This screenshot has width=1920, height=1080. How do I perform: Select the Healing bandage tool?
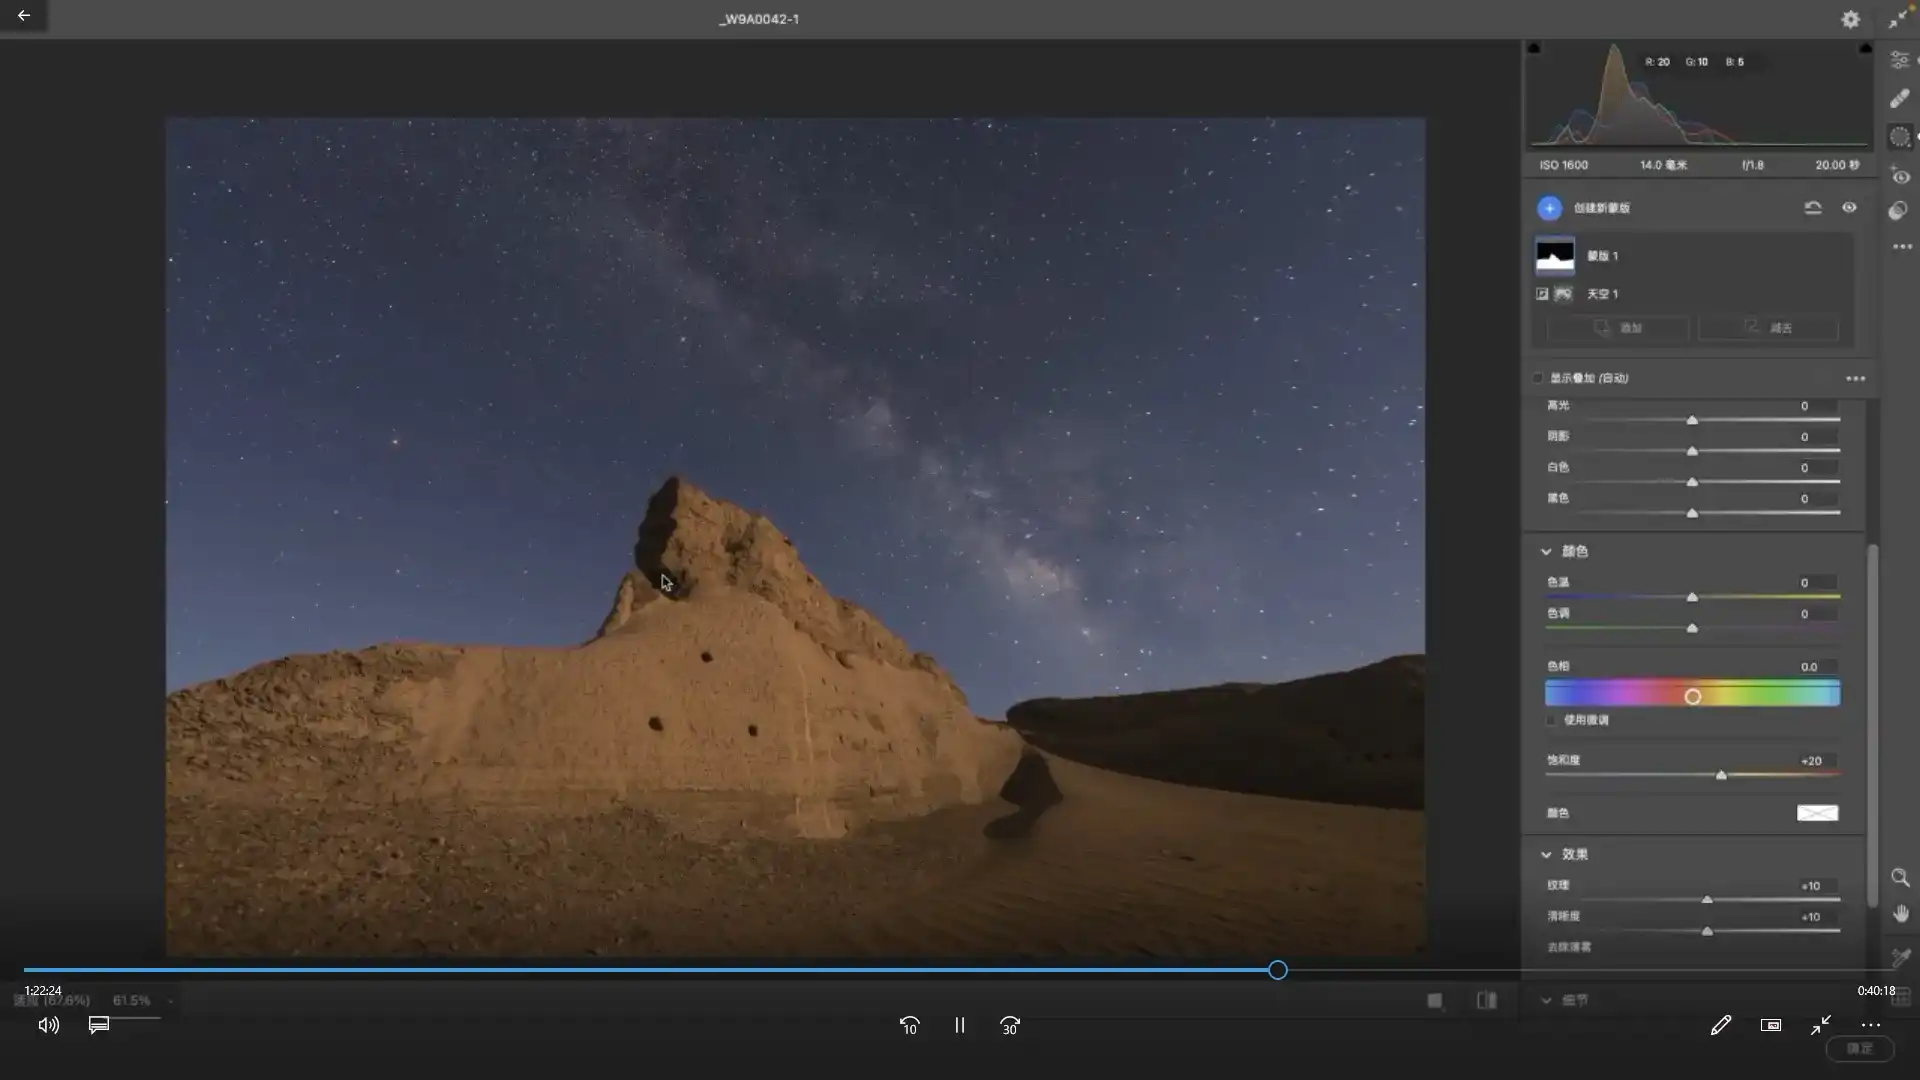point(1899,98)
